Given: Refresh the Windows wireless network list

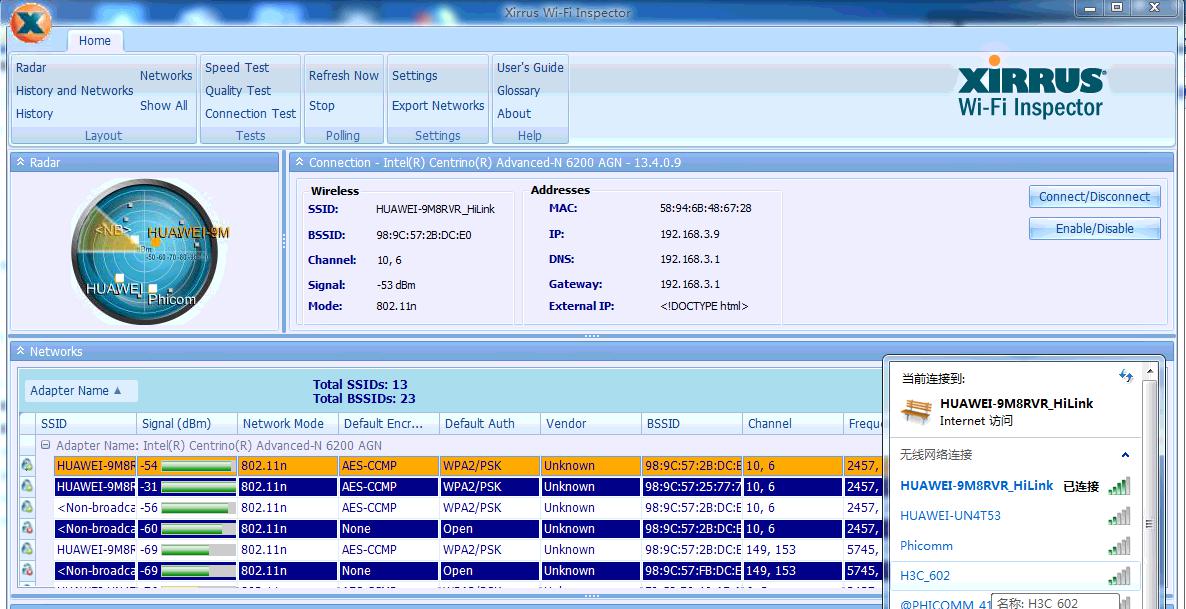Looking at the screenshot, I should click(1126, 376).
